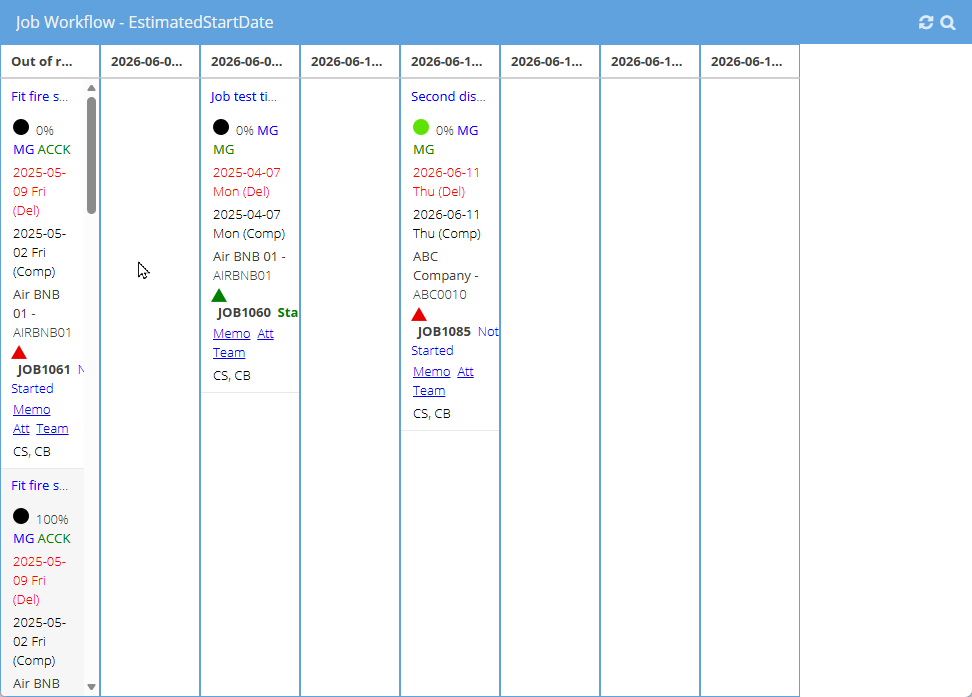Open Memo link for JOB1085
The image size is (972, 697).
tap(432, 372)
